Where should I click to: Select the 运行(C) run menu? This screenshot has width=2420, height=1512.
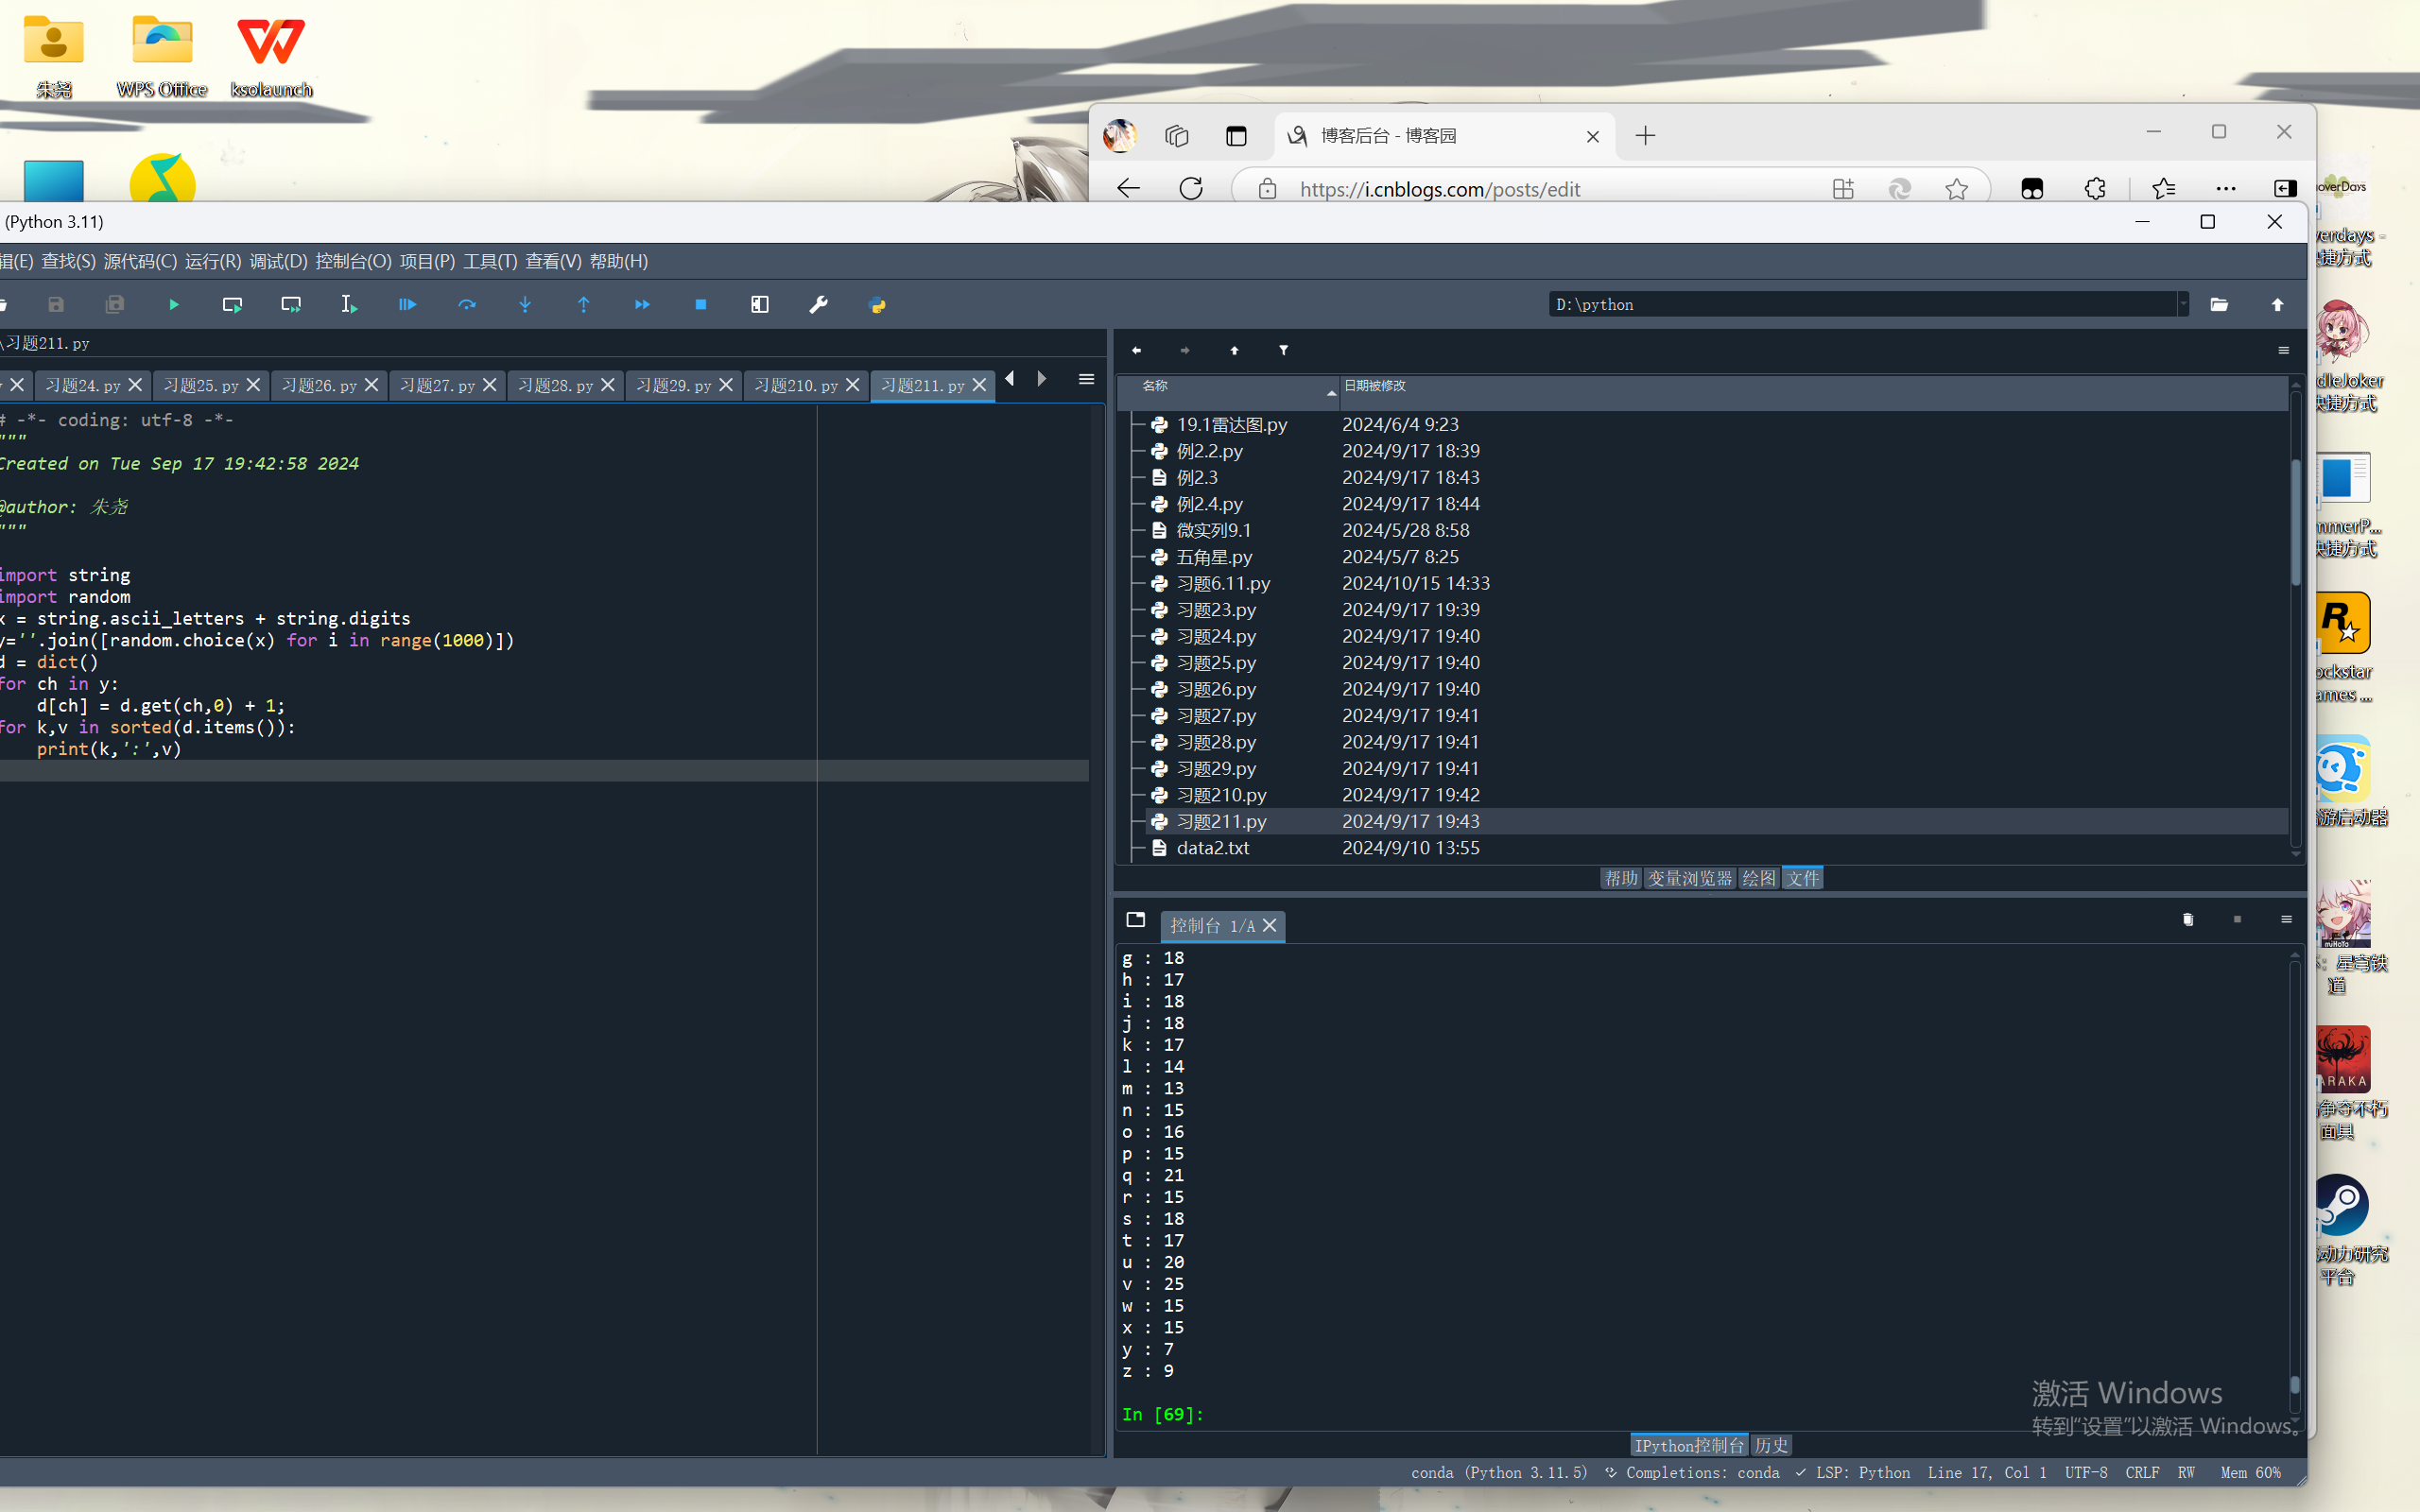(x=209, y=260)
